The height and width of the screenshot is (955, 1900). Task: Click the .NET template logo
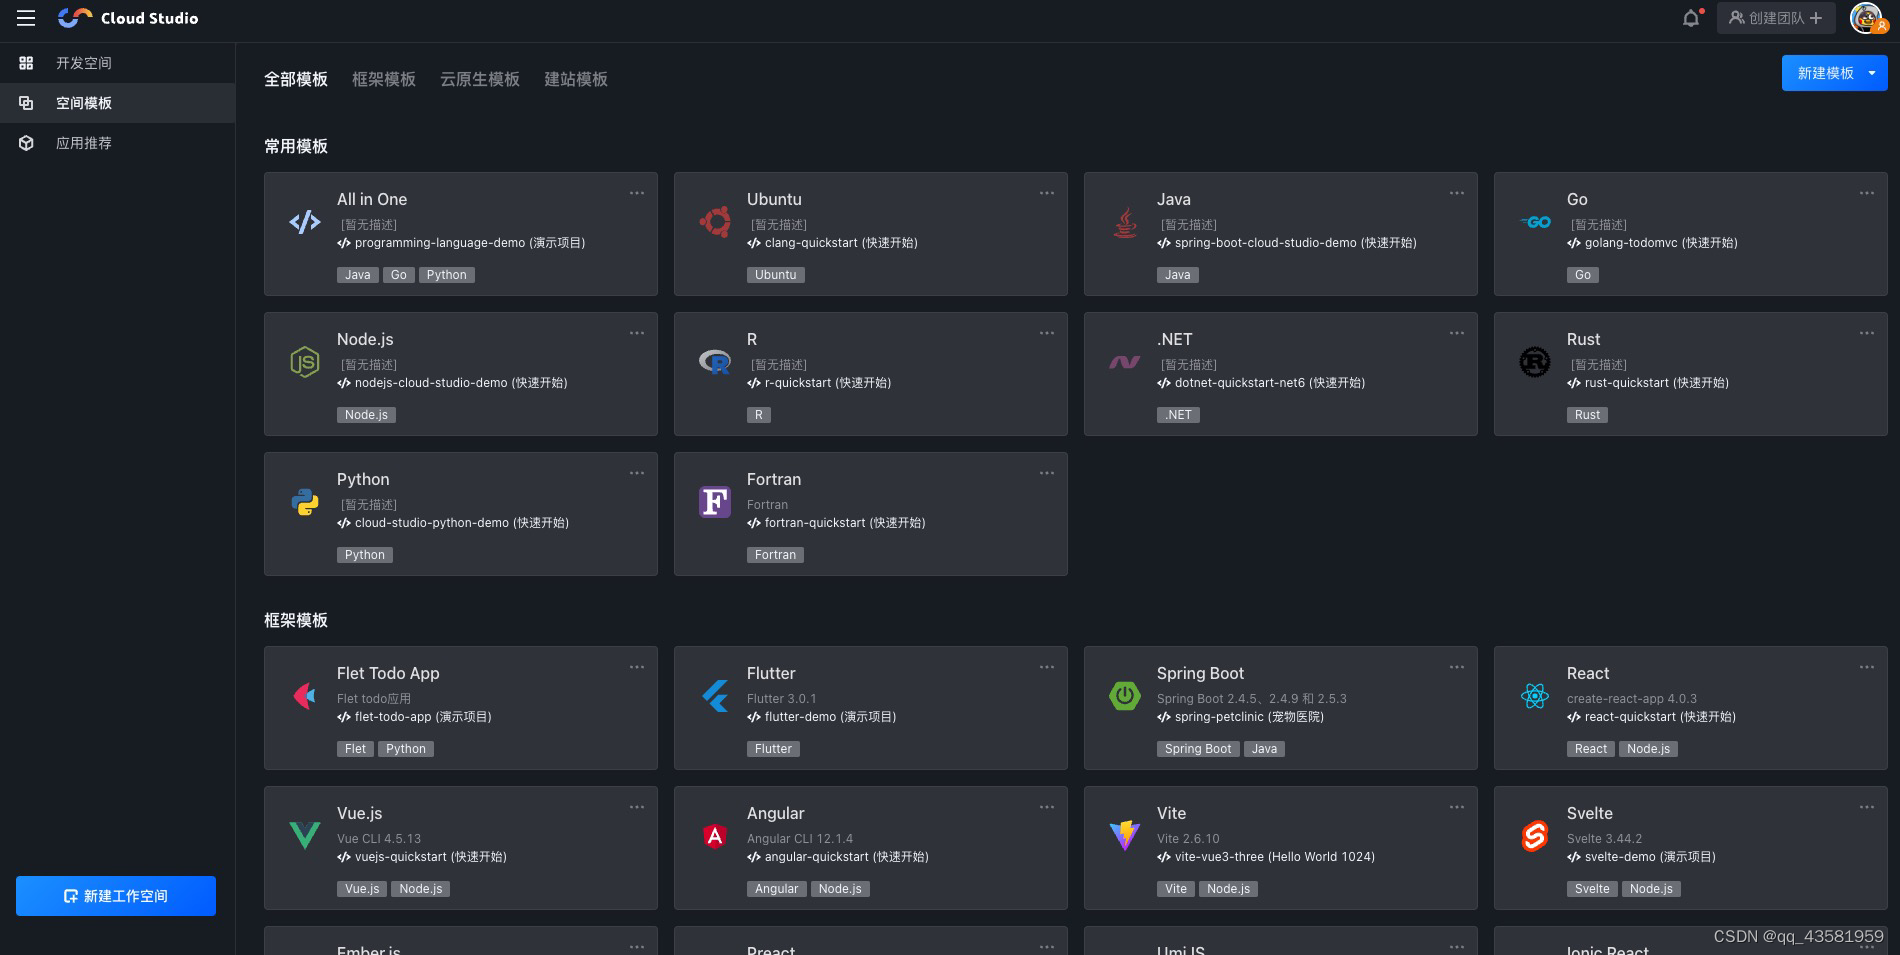click(1125, 362)
